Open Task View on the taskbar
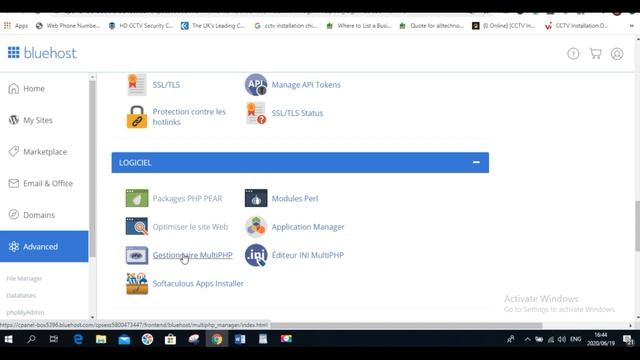Image resolution: width=640 pixels, height=360 pixels. click(53, 339)
